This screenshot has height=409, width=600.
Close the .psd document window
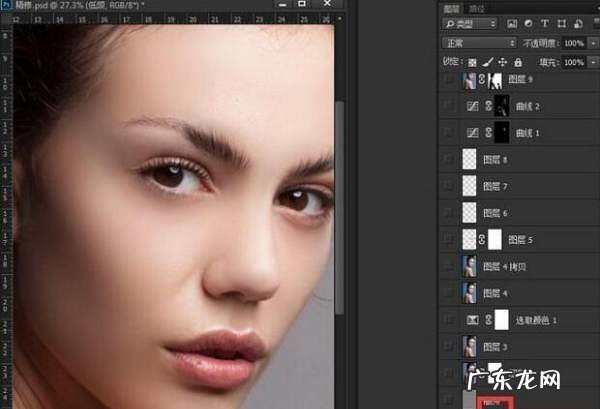click(327, 4)
